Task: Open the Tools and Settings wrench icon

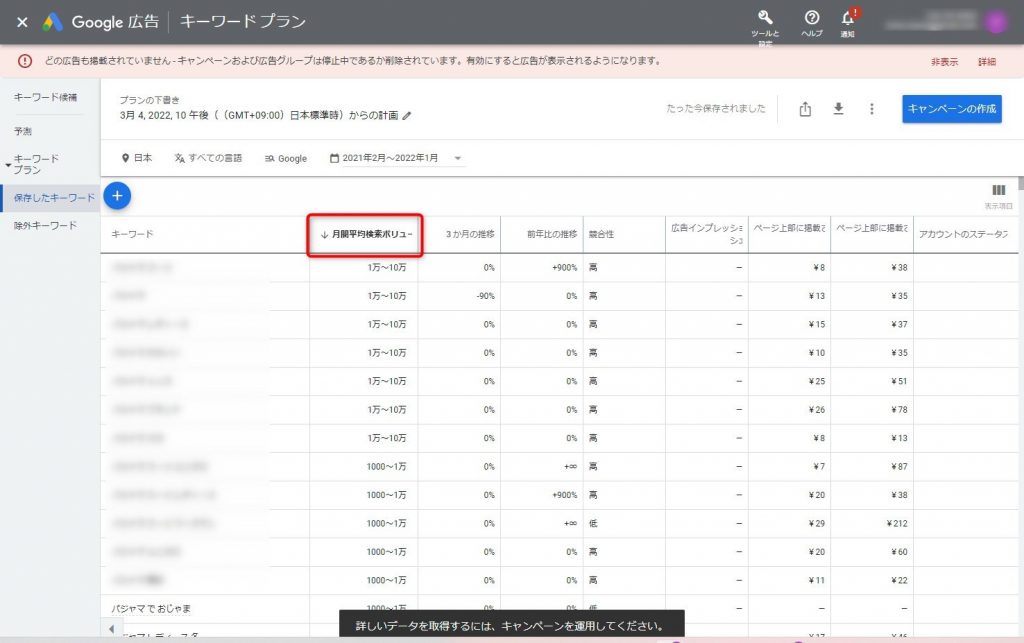Action: coord(765,18)
